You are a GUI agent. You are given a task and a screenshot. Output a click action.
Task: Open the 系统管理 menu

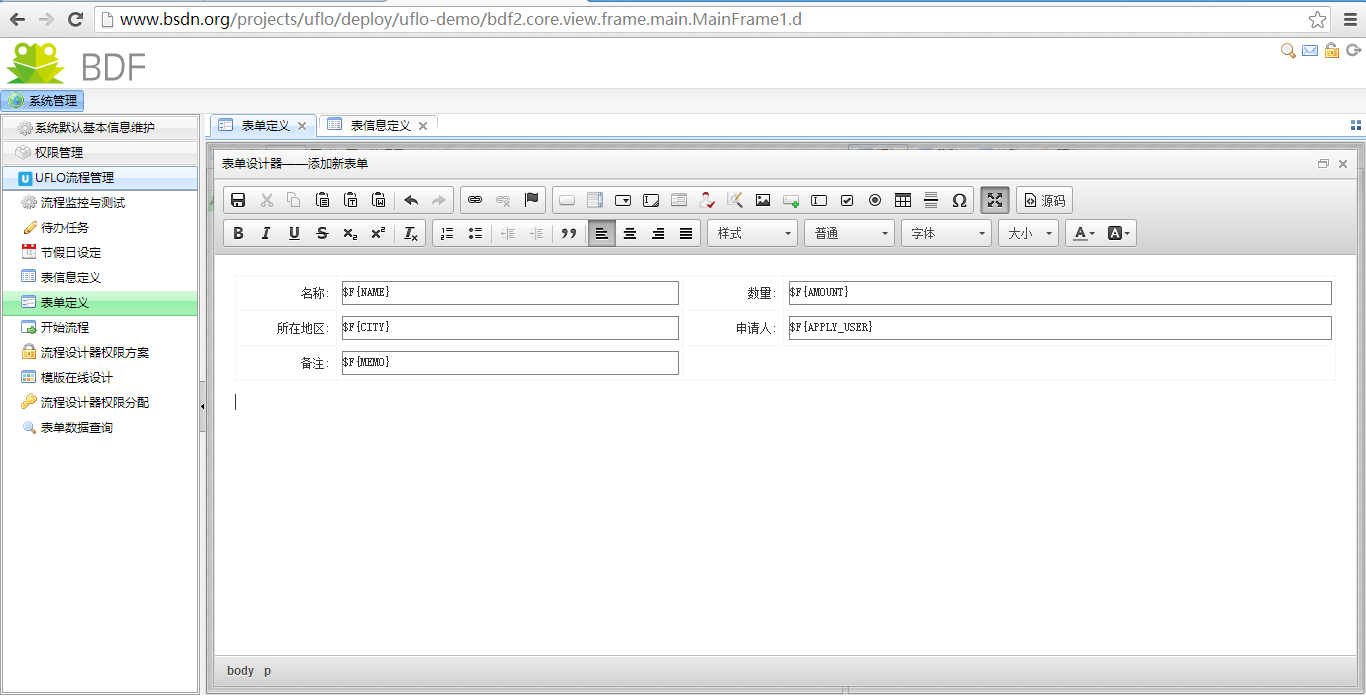tap(43, 101)
